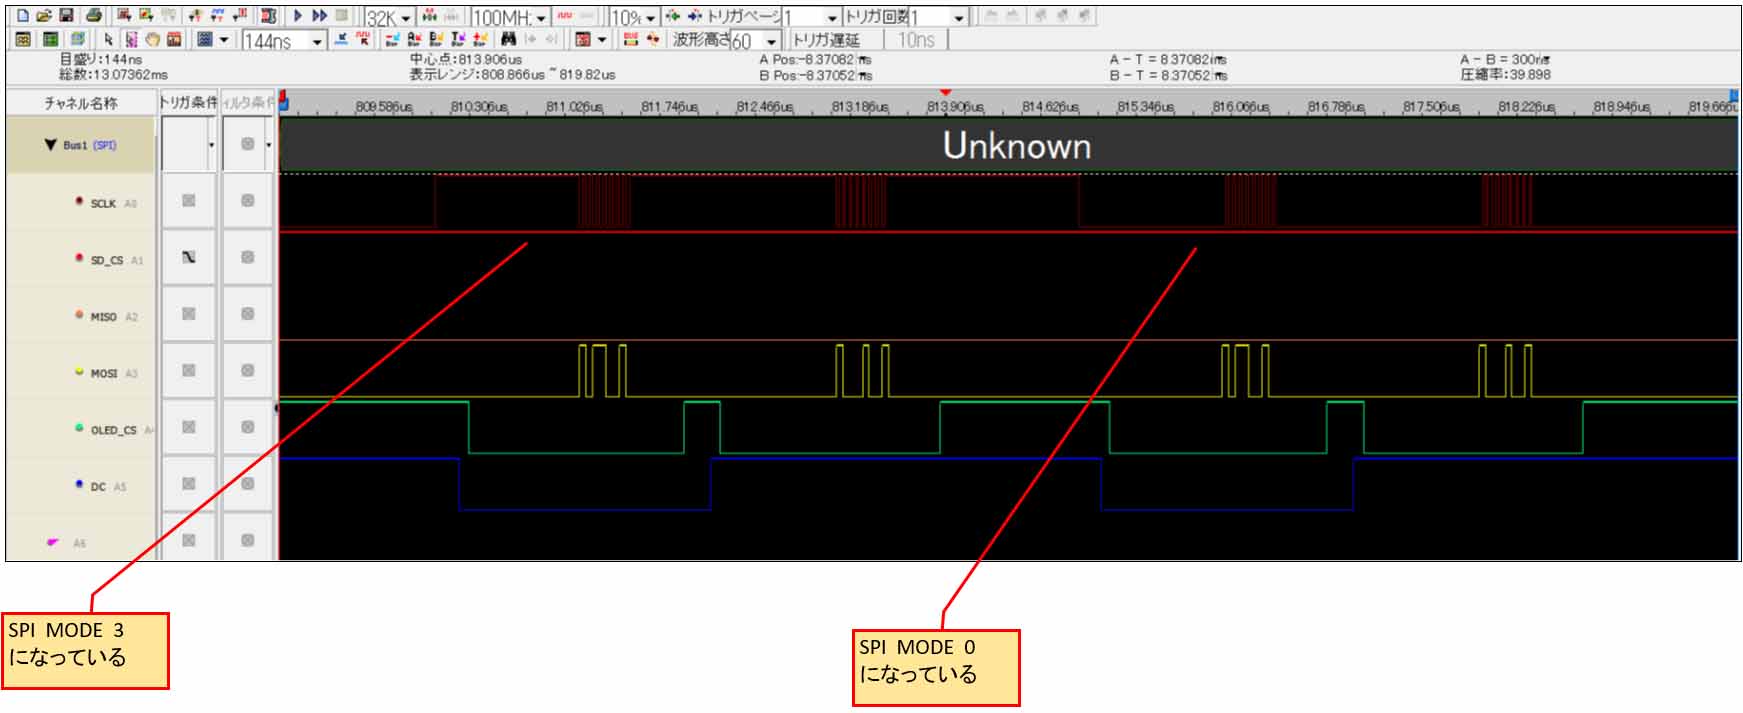Select the SCLK channel name
The image size is (1743, 713).
[103, 203]
